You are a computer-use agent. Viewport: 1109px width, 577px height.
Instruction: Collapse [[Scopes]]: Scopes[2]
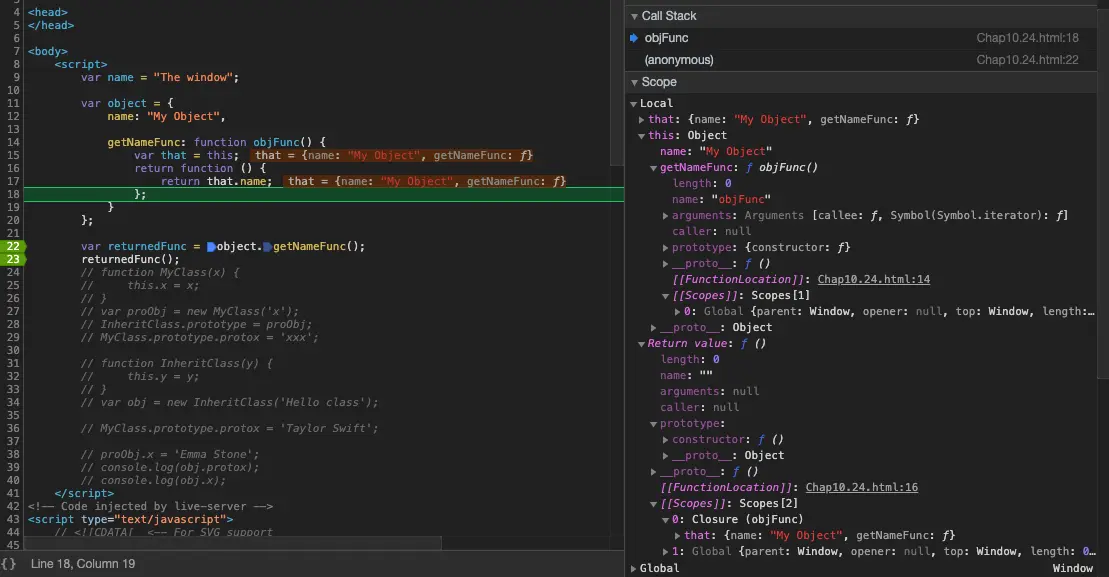[x=654, y=504]
